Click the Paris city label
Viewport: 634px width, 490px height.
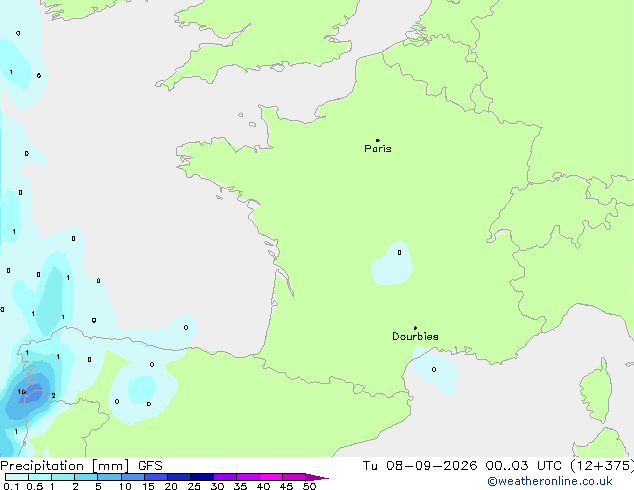coord(378,148)
